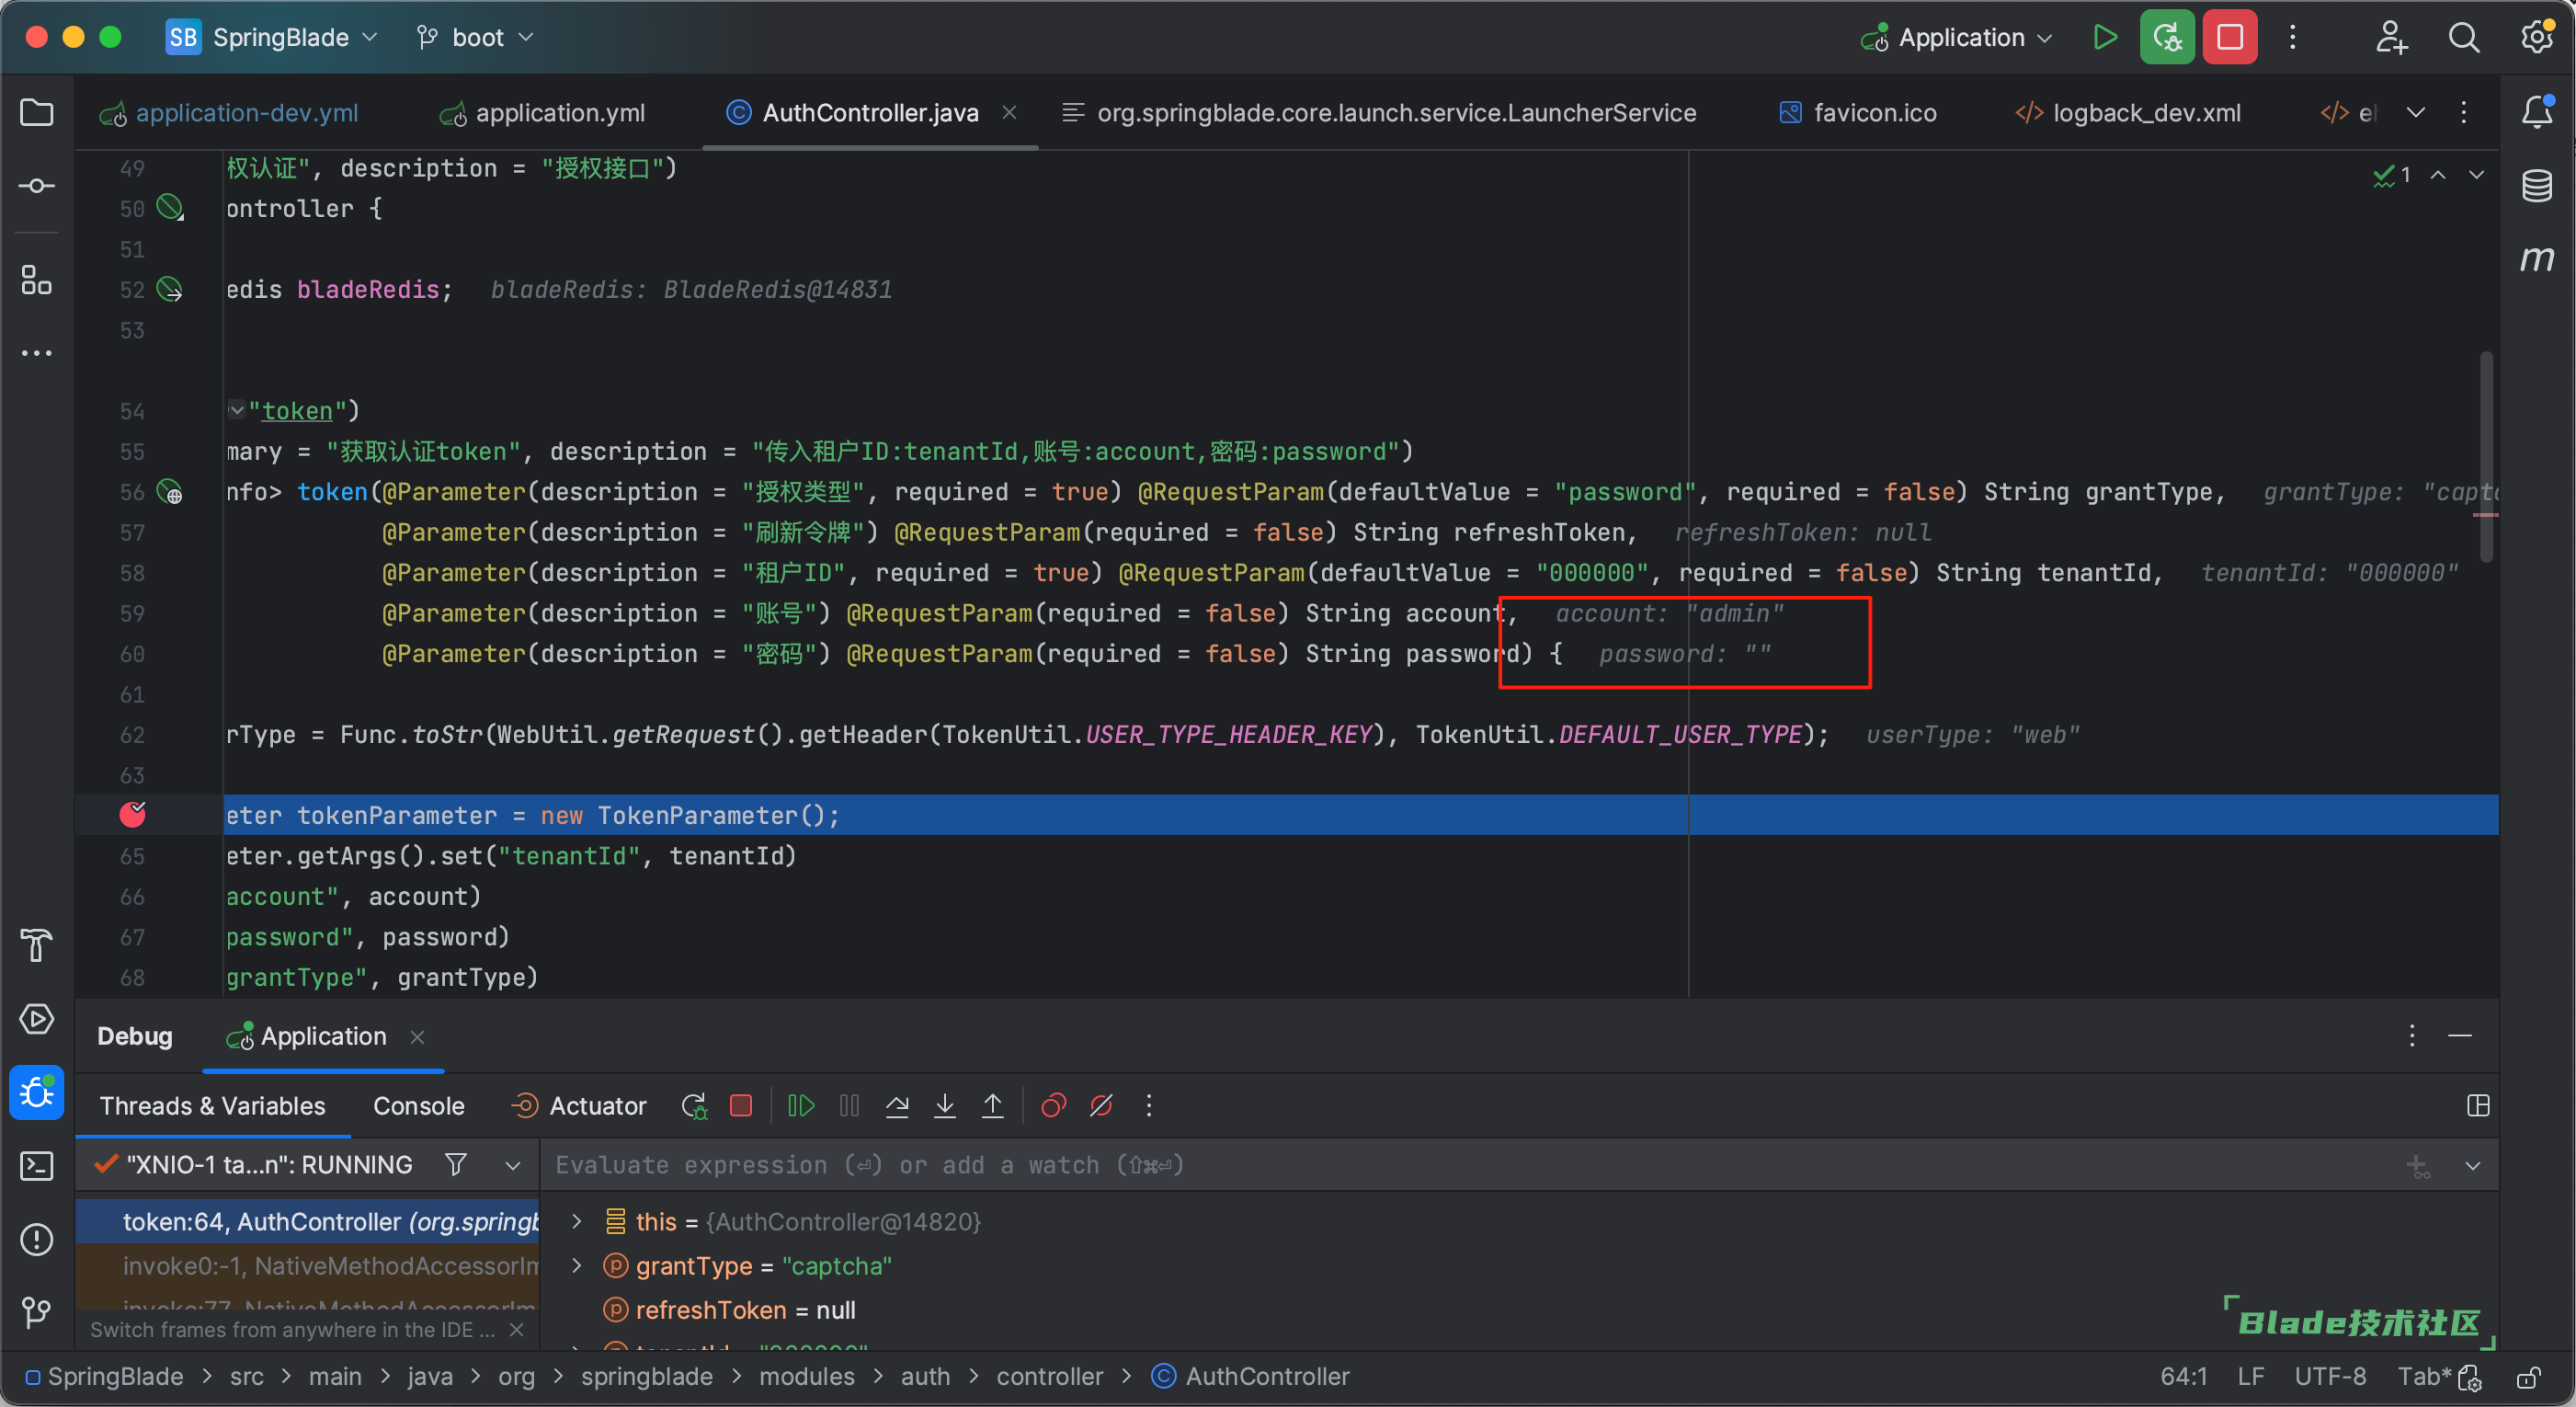
Task: Click the editor vertical scrollbar
Action: [2487, 457]
